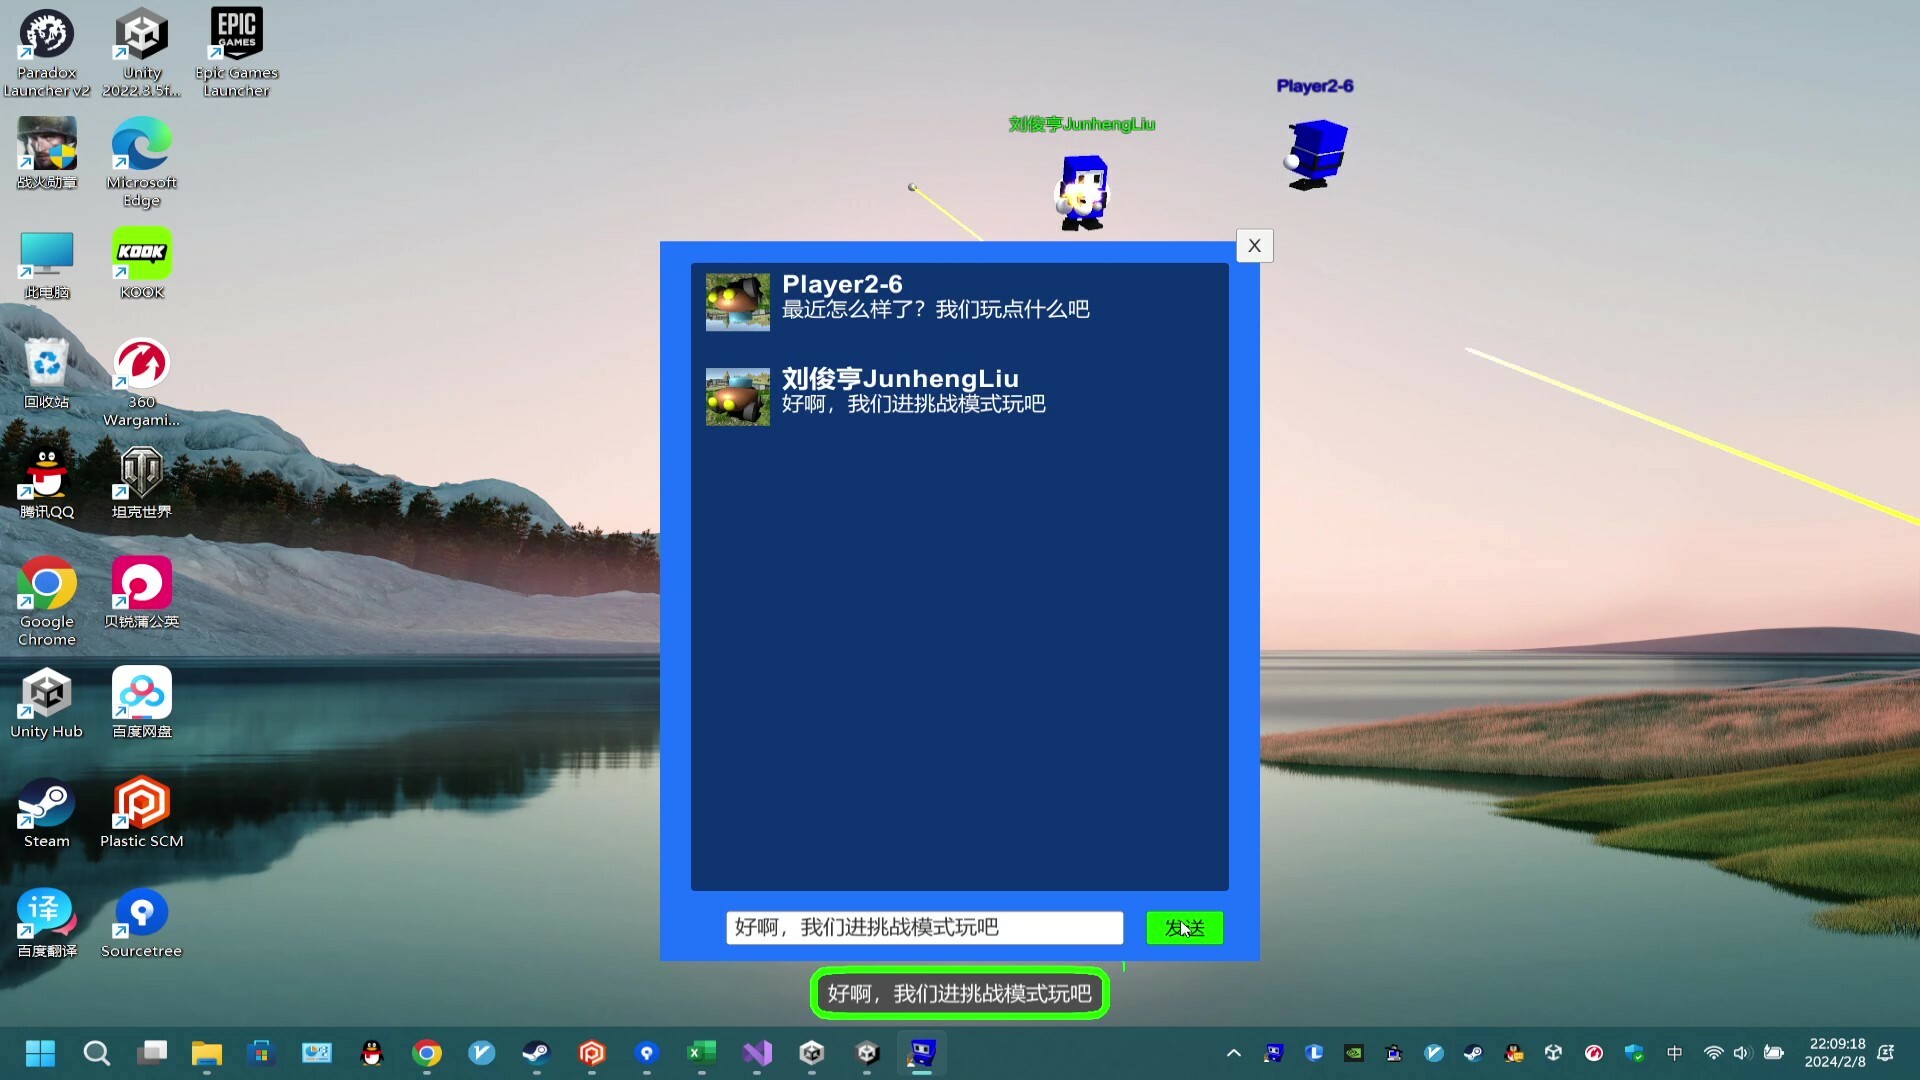
Task: Toggle the 中 input method indicator
Action: point(1674,1052)
